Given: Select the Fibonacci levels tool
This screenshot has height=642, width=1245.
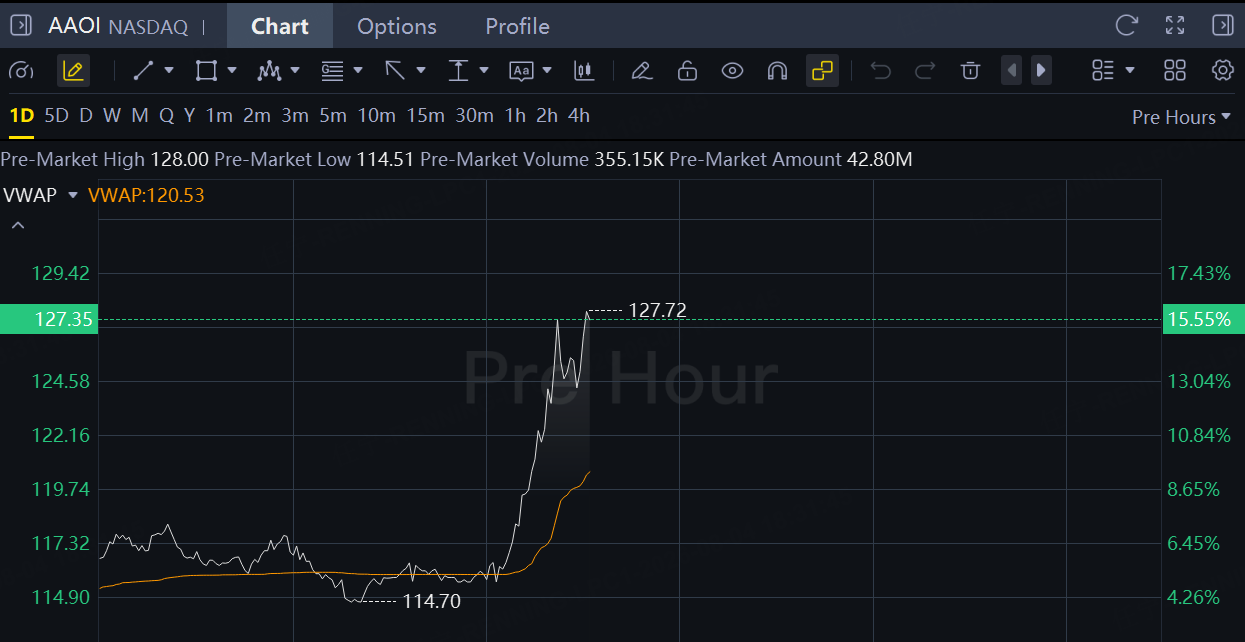Looking at the screenshot, I should click(x=332, y=71).
